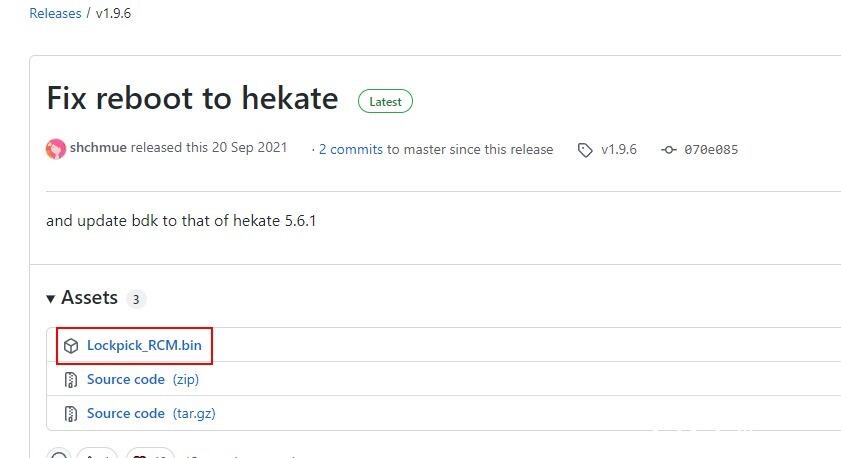841x458 pixels.
Task: Open commit 070e085
Action: (711, 150)
